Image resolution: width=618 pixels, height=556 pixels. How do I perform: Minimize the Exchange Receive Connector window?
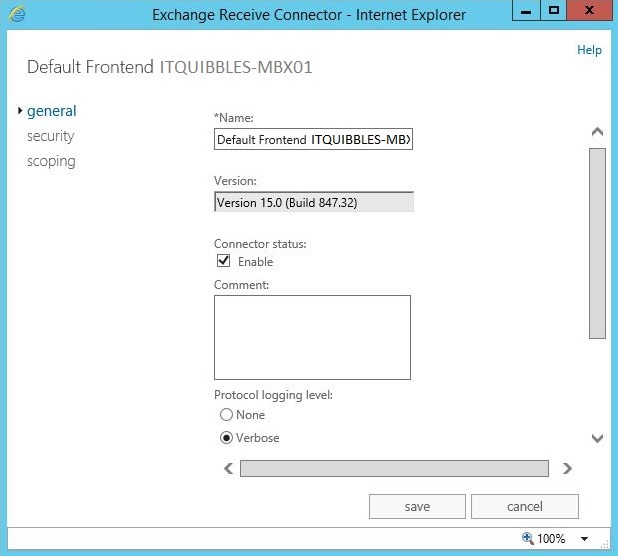pos(525,11)
